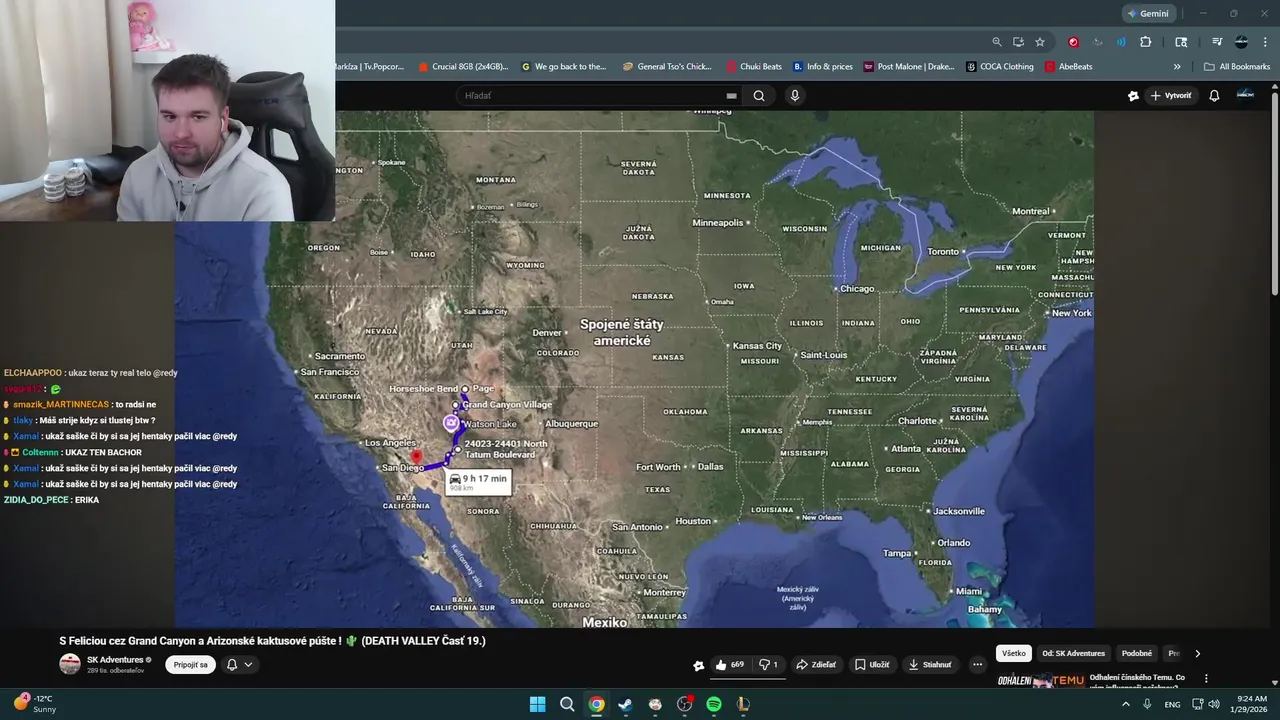This screenshot has width=1280, height=720.
Task: Click the video title 'S Feliciou cez Grand Canyon'
Action: 272,641
